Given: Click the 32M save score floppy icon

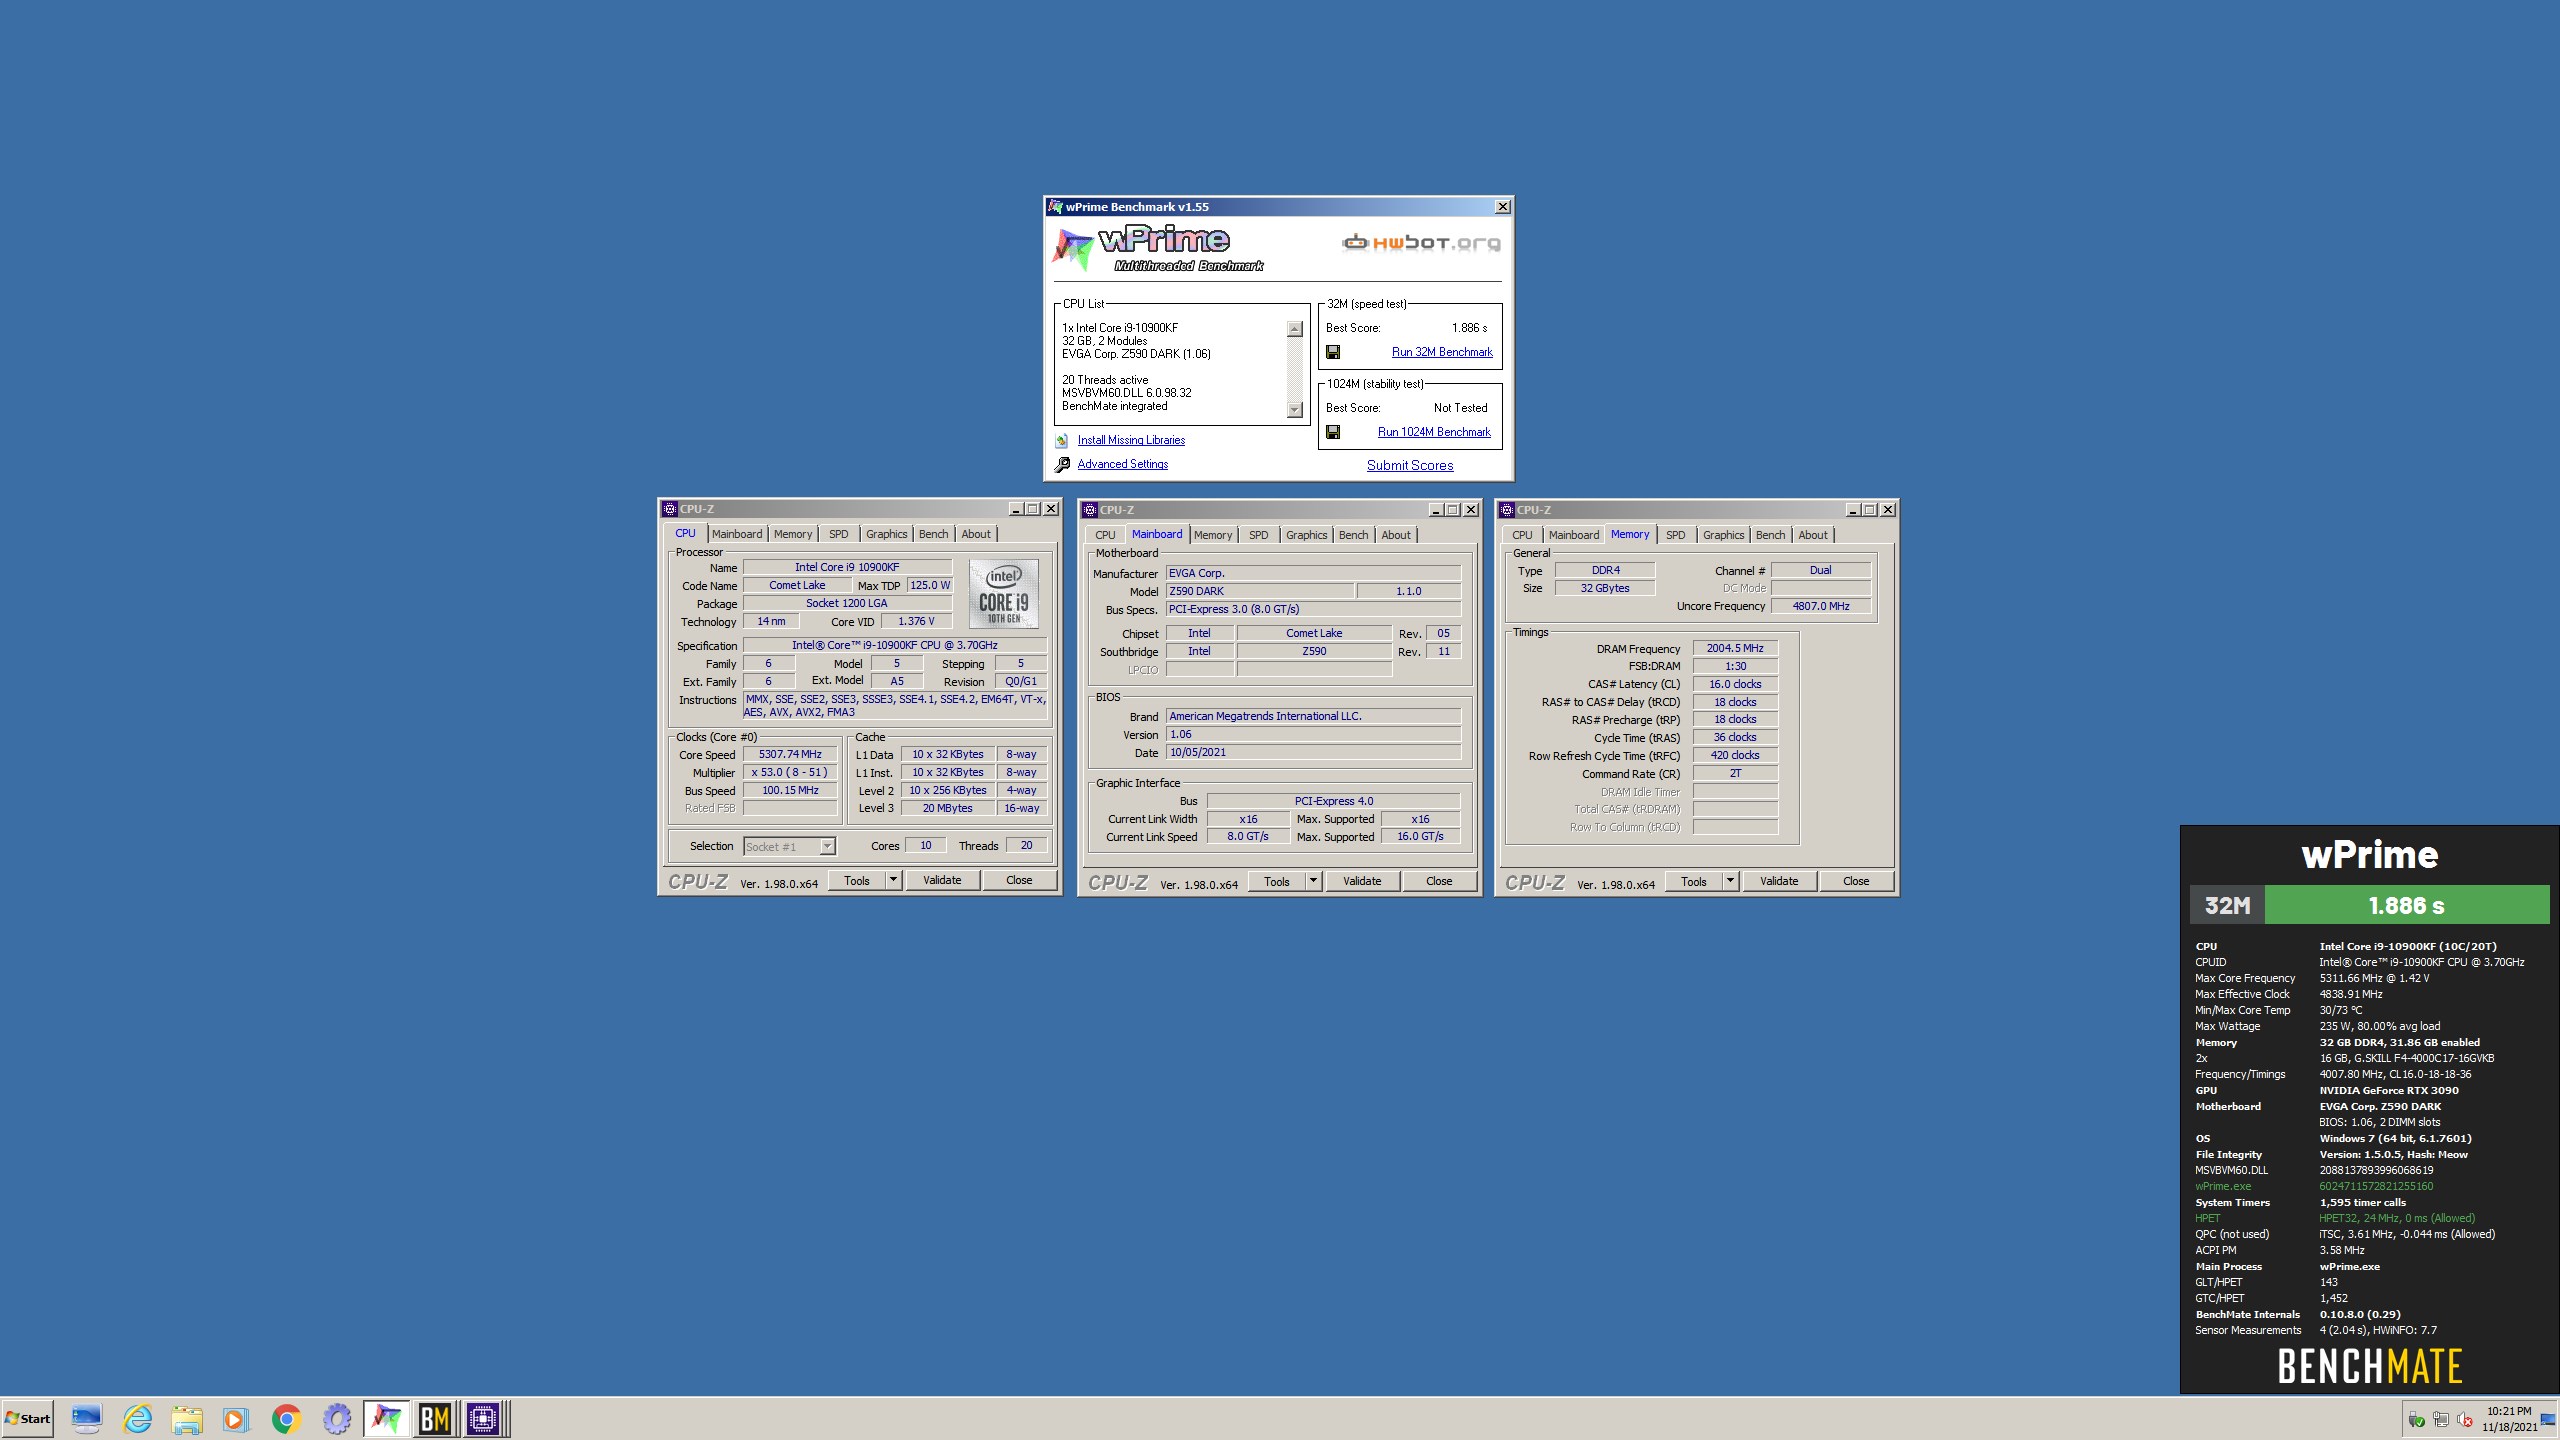Looking at the screenshot, I should pos(1333,352).
